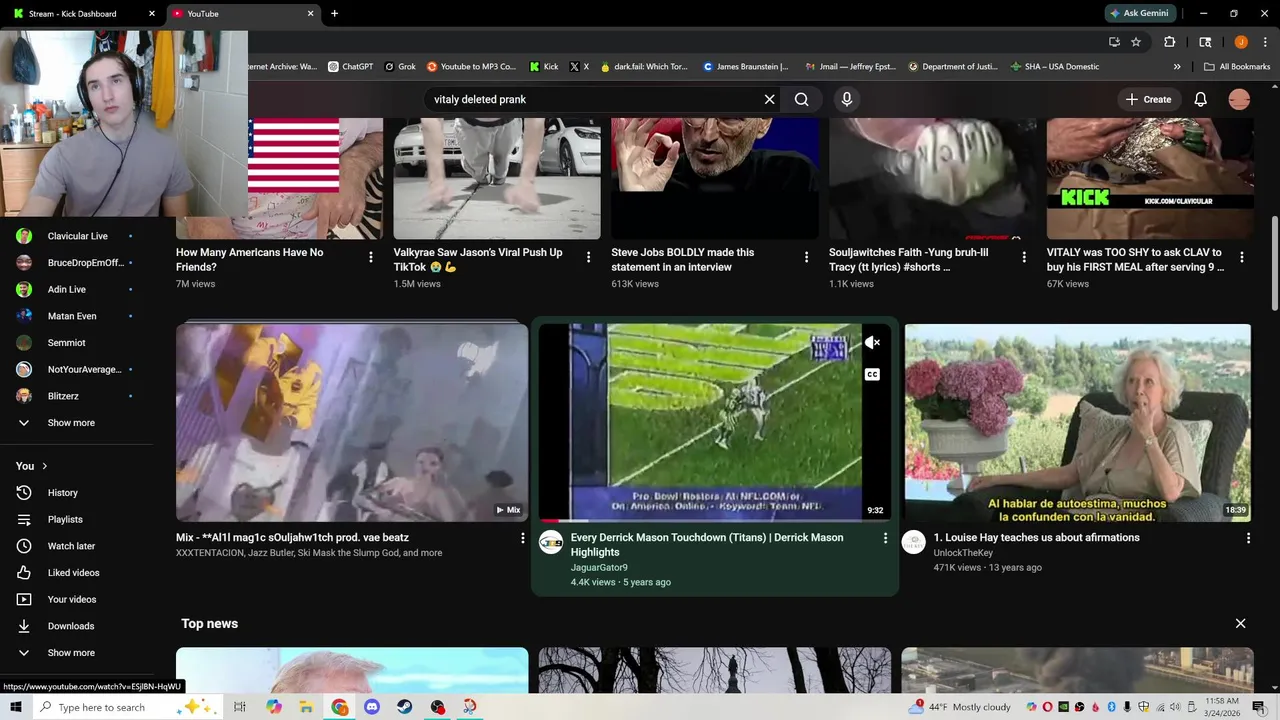Image resolution: width=1280 pixels, height=720 pixels.
Task: Open Matan Even channel
Action: (72, 316)
